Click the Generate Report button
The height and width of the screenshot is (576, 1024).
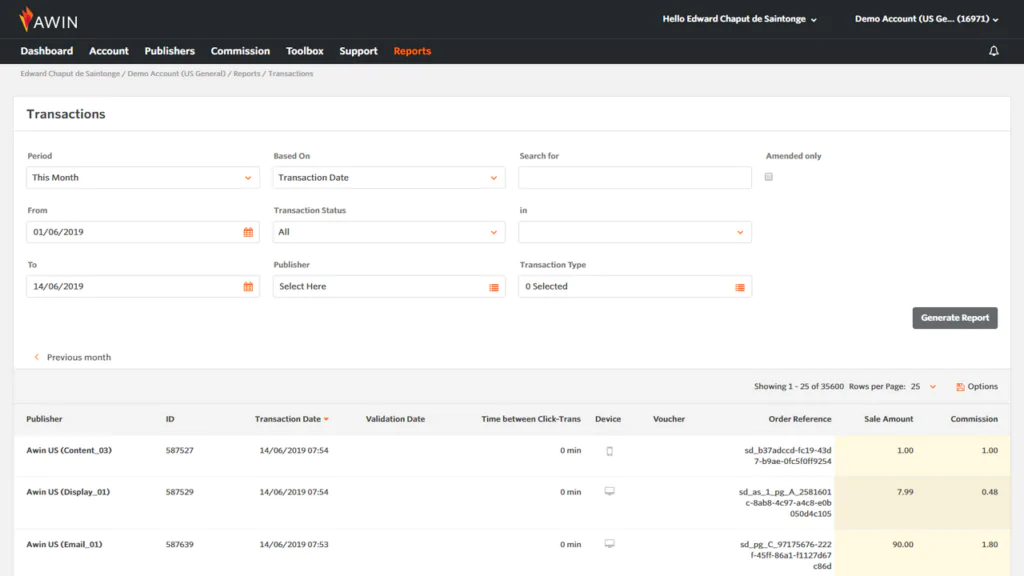tap(955, 318)
